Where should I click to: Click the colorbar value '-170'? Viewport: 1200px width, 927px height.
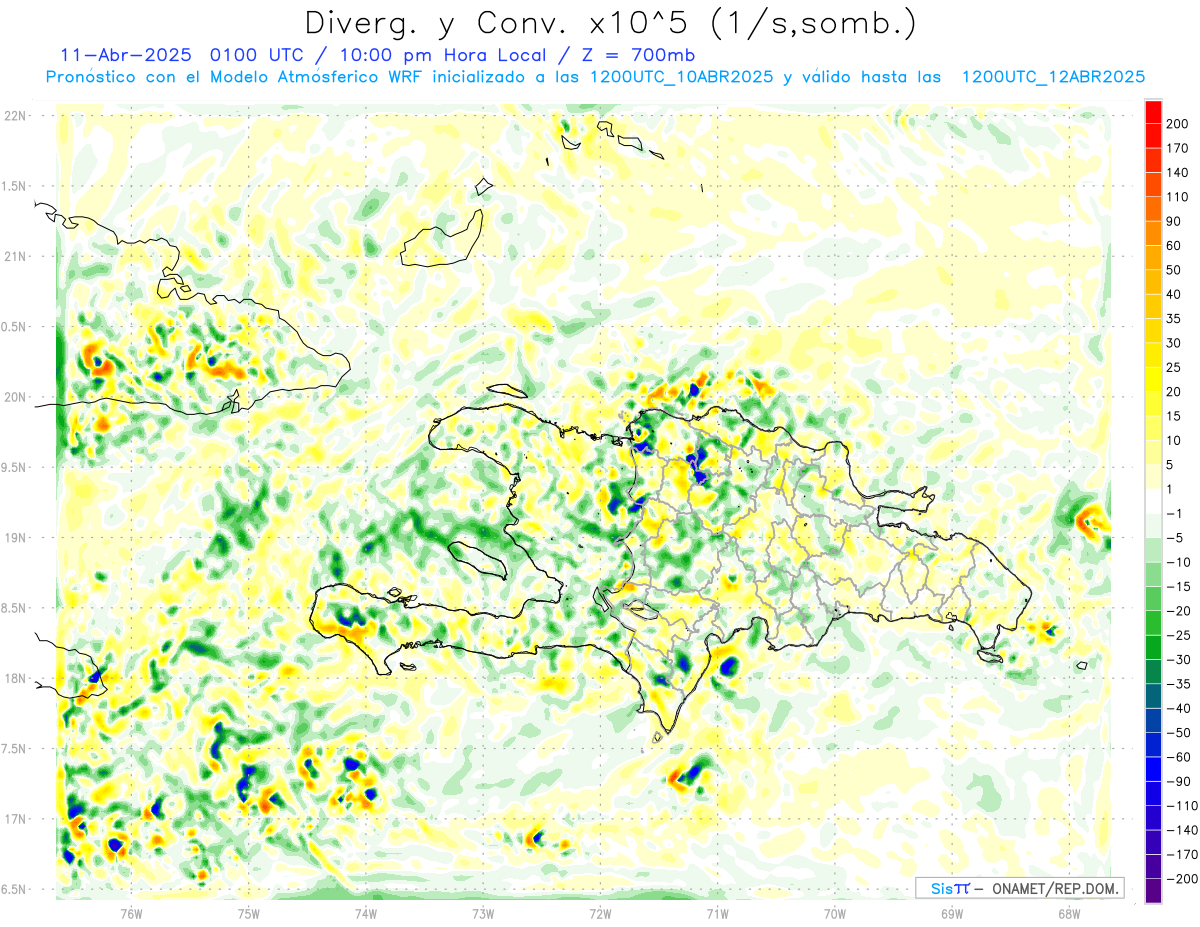1182,855
